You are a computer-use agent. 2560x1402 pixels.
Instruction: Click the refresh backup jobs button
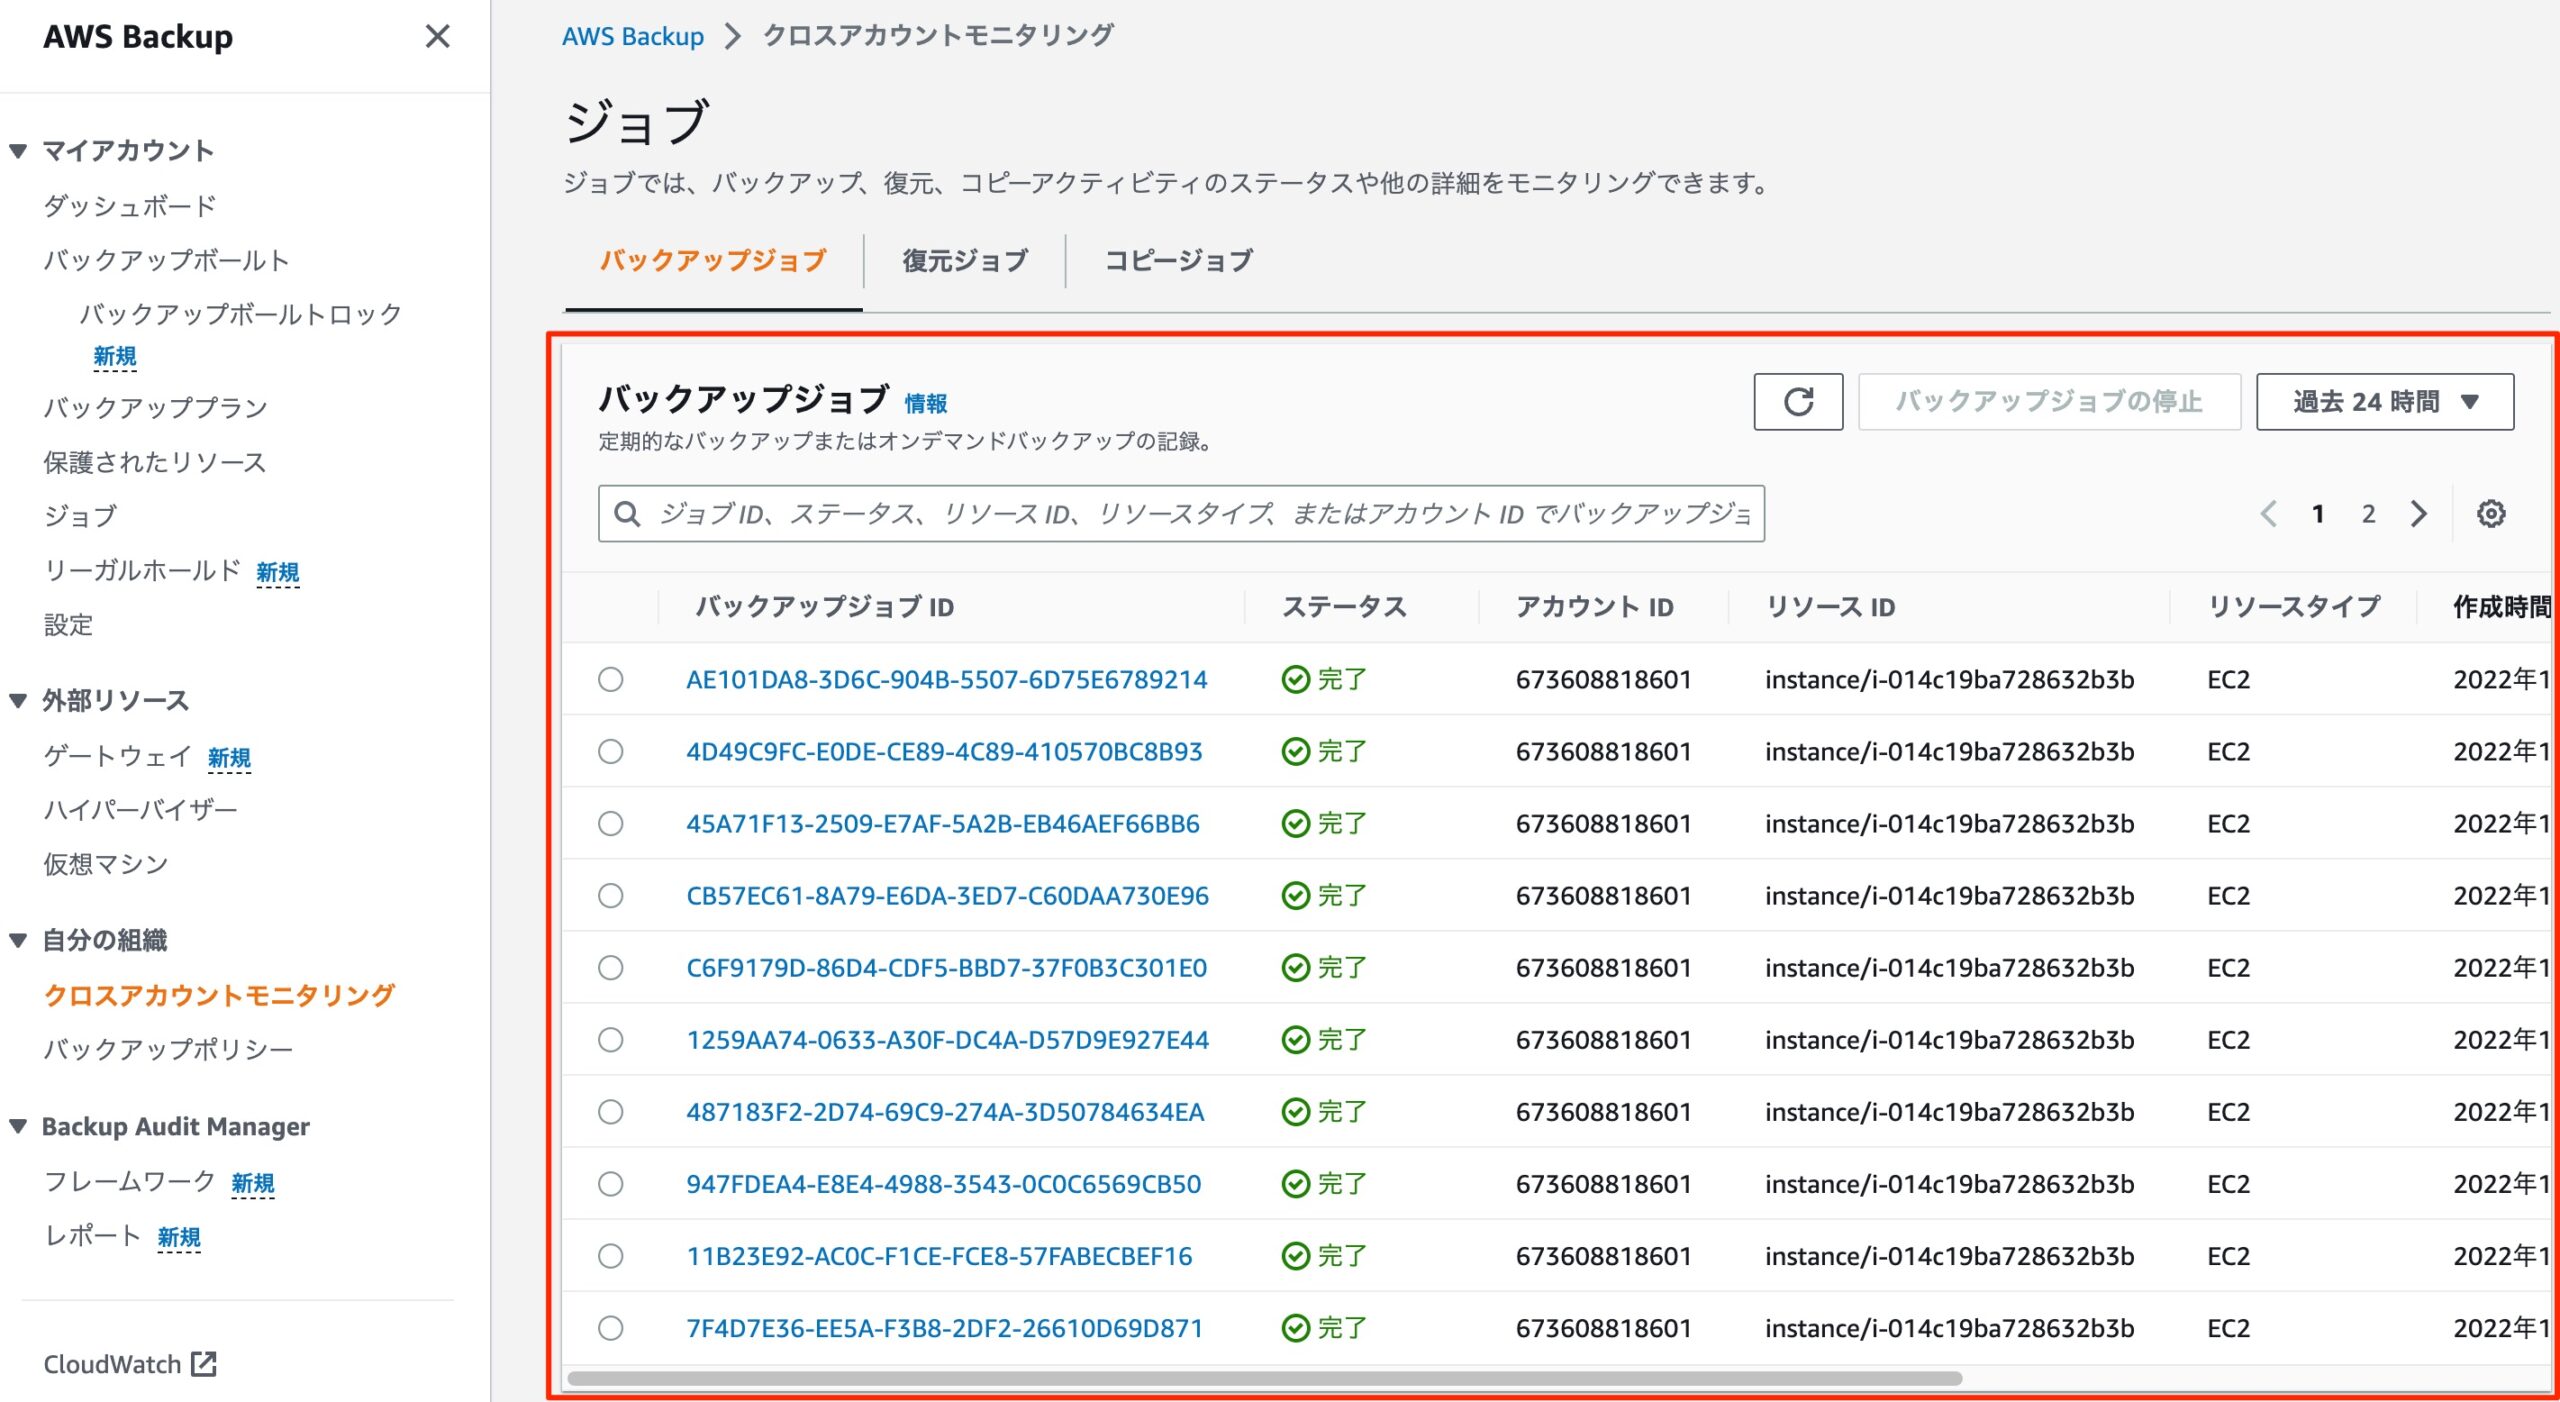pyautogui.click(x=1797, y=402)
